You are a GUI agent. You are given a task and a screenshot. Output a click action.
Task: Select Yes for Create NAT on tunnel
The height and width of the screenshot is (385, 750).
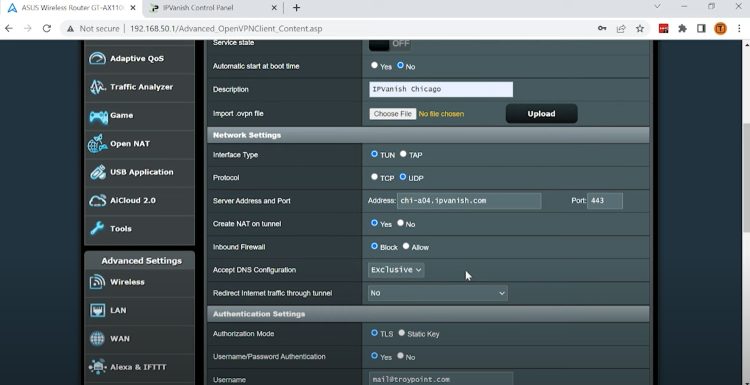coord(375,223)
